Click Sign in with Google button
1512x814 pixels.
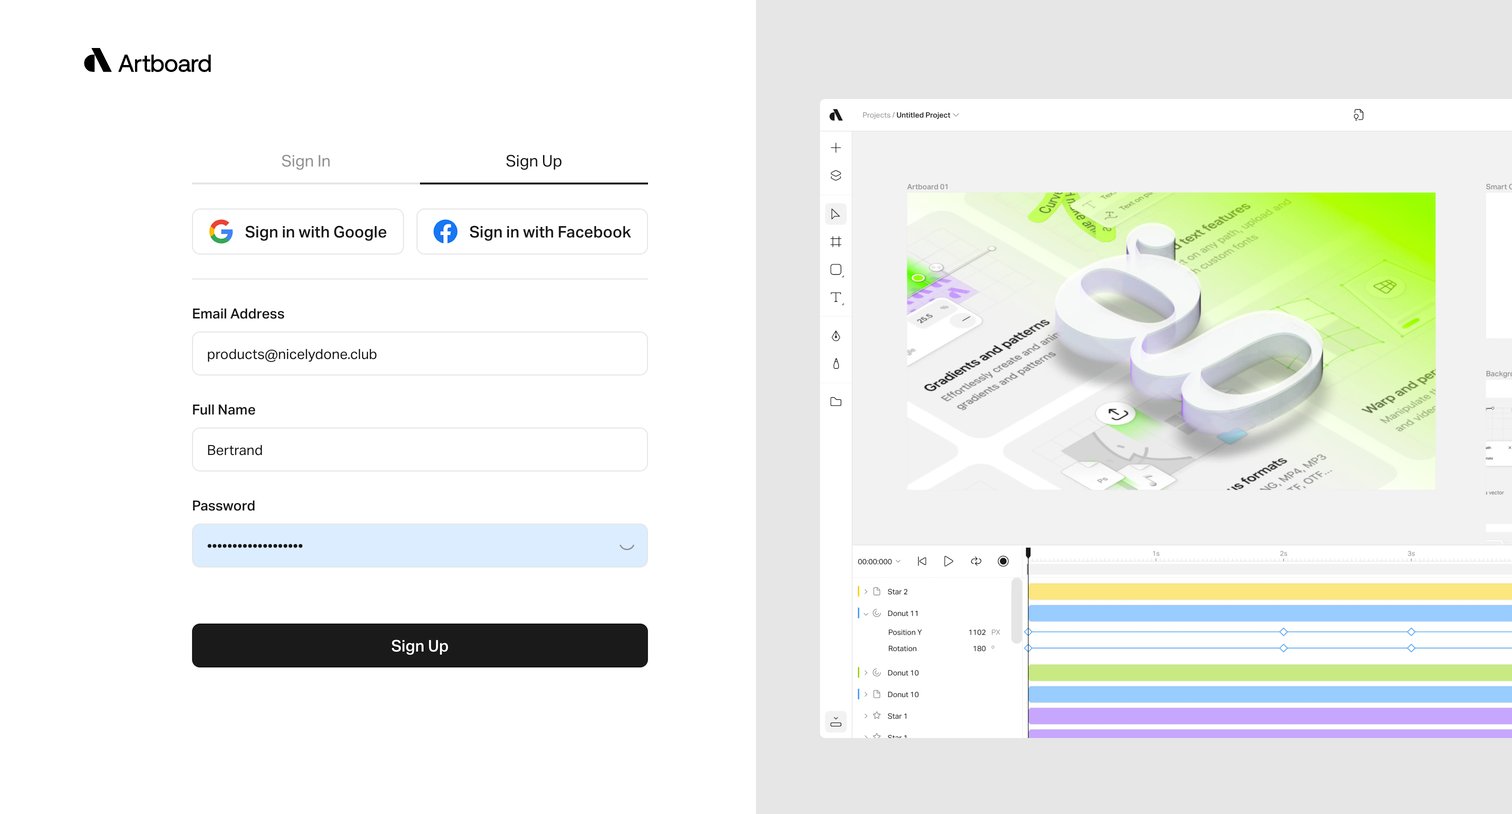tap(298, 232)
